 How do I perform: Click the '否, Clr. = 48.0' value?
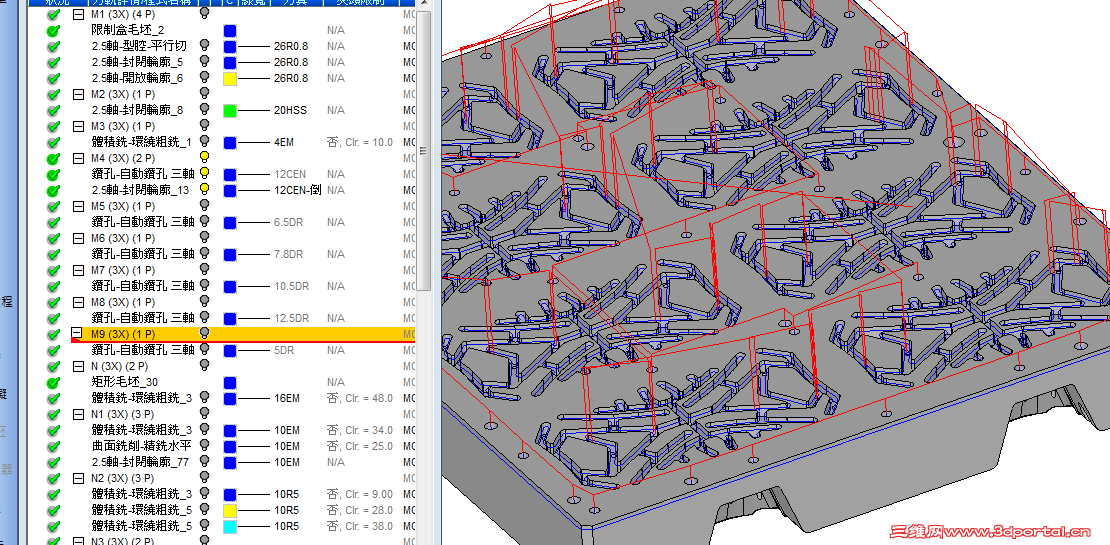(360, 398)
